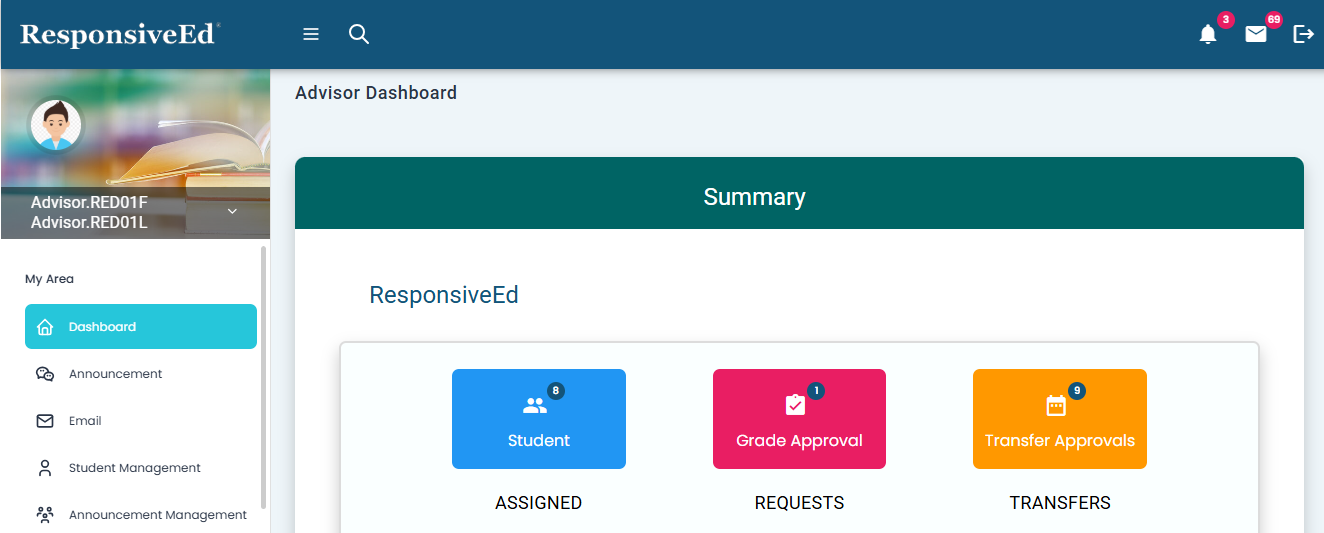The width and height of the screenshot is (1324, 533).
Task: Click the ResponsiveEd logo in header
Action: click(118, 34)
